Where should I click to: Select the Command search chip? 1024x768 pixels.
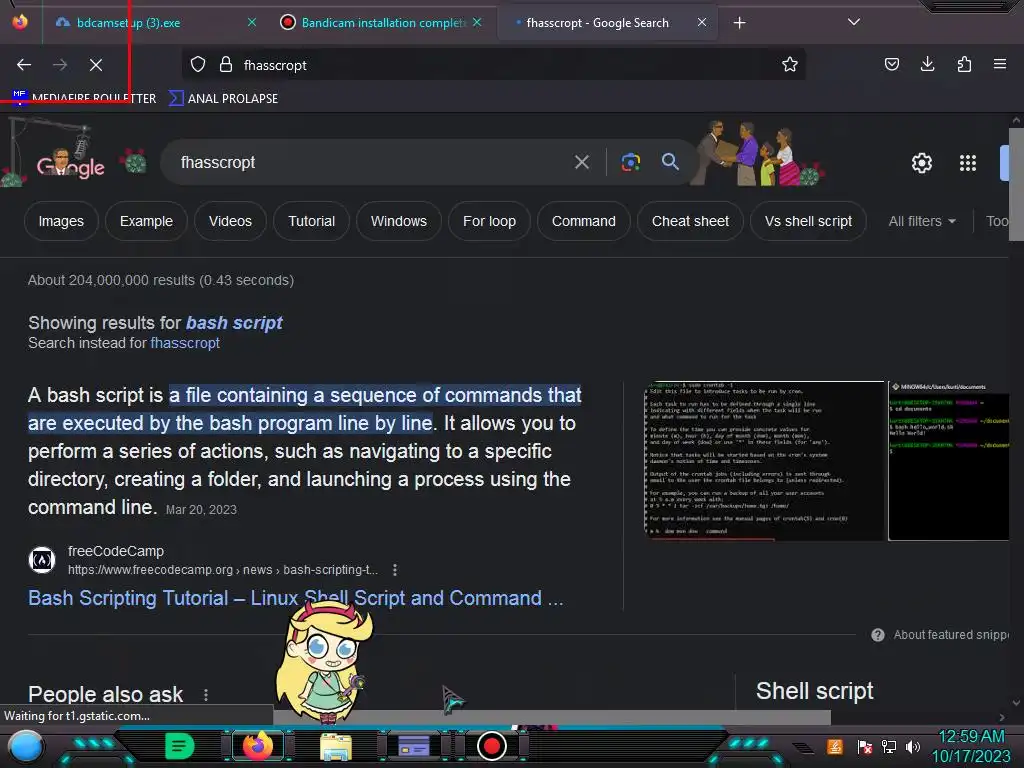584,221
